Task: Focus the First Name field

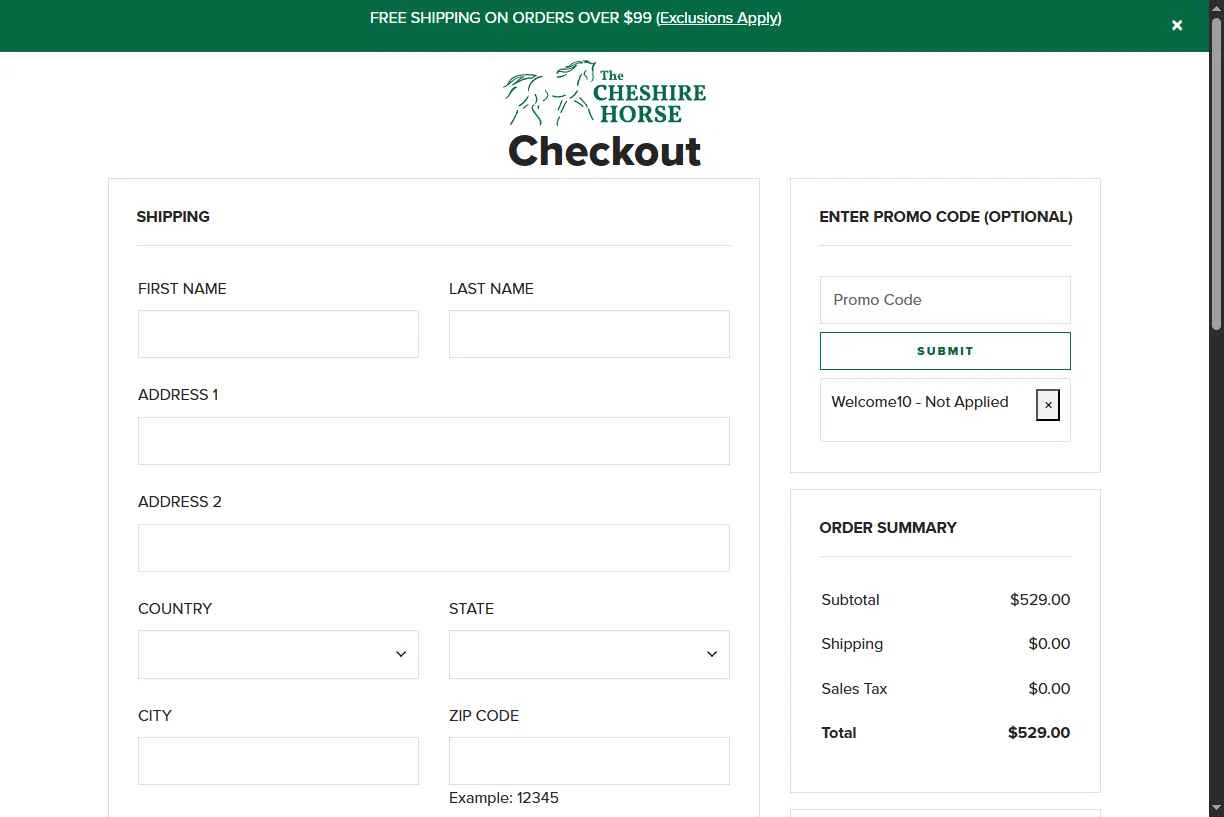Action: click(x=278, y=334)
